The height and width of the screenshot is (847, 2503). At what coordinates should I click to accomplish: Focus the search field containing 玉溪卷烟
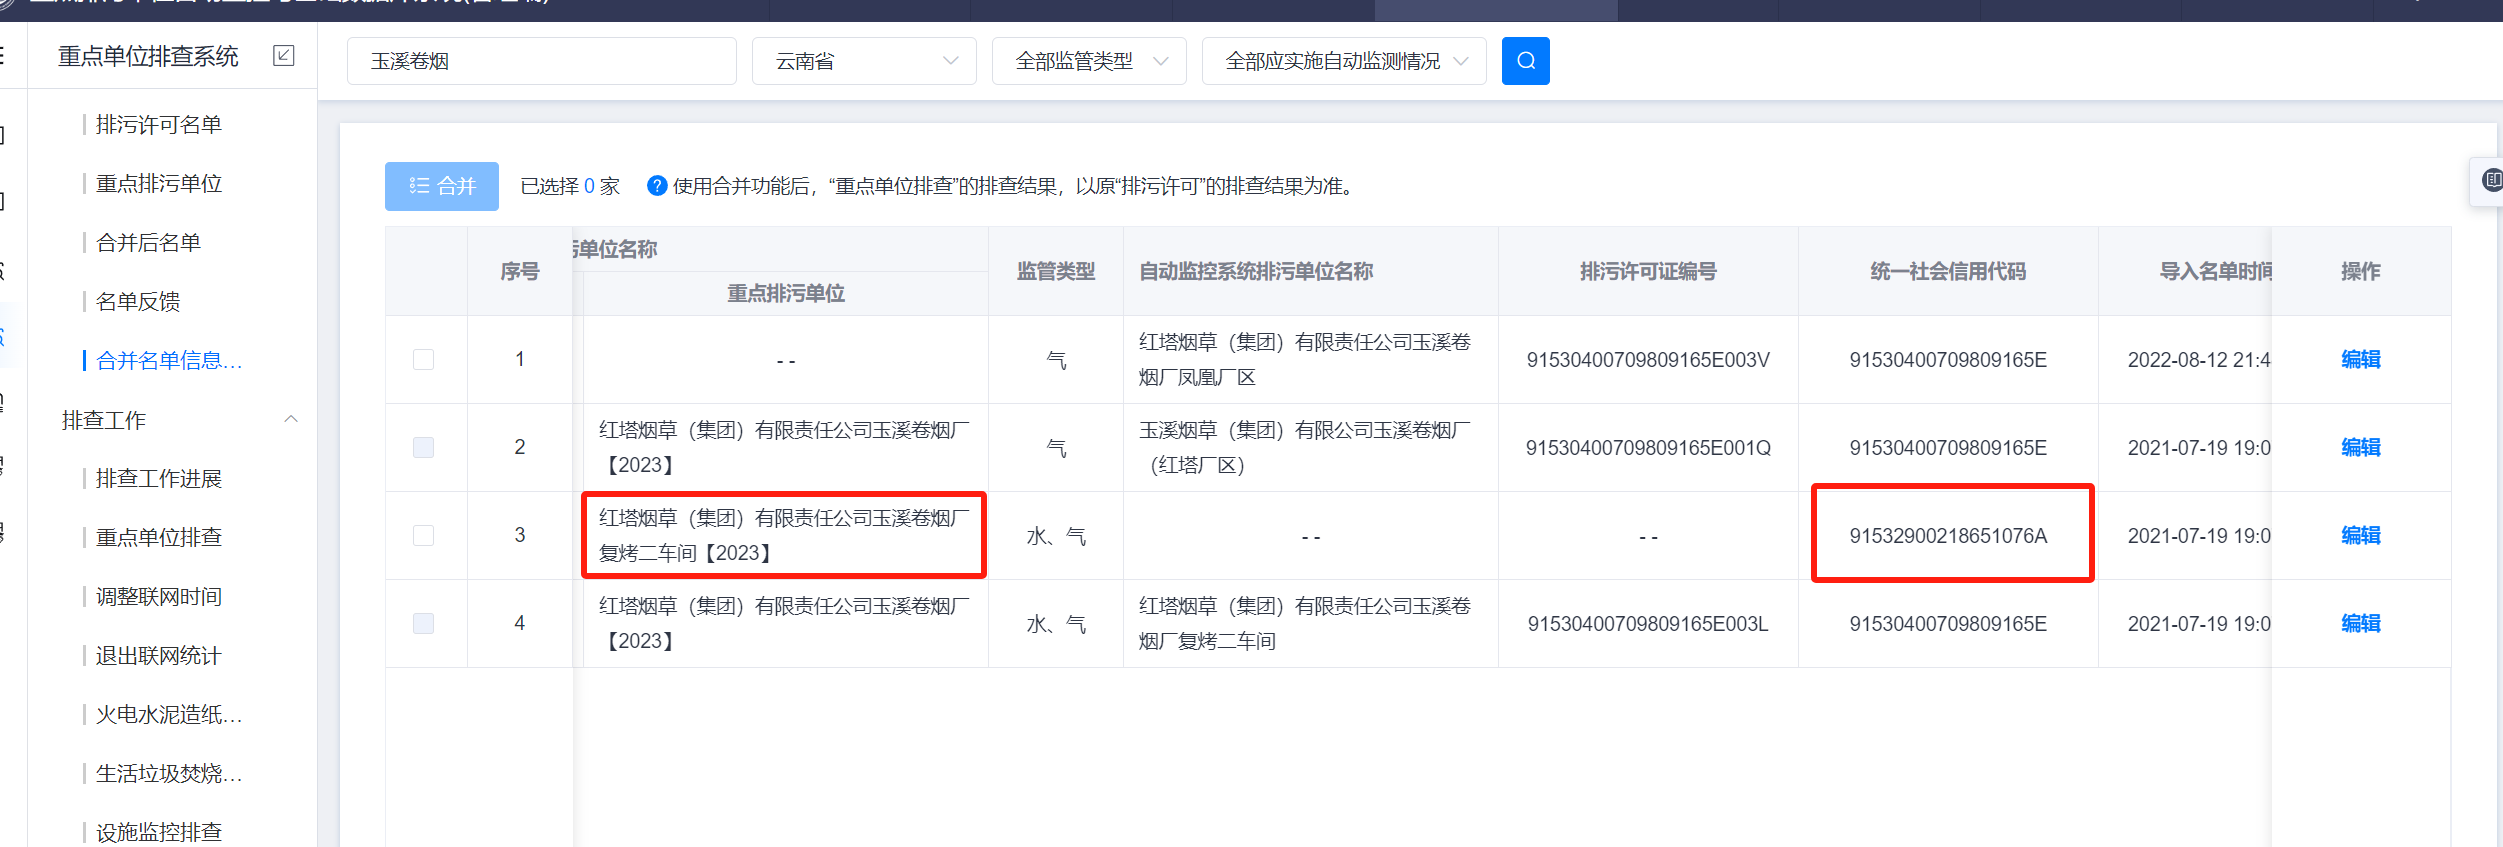[542, 61]
